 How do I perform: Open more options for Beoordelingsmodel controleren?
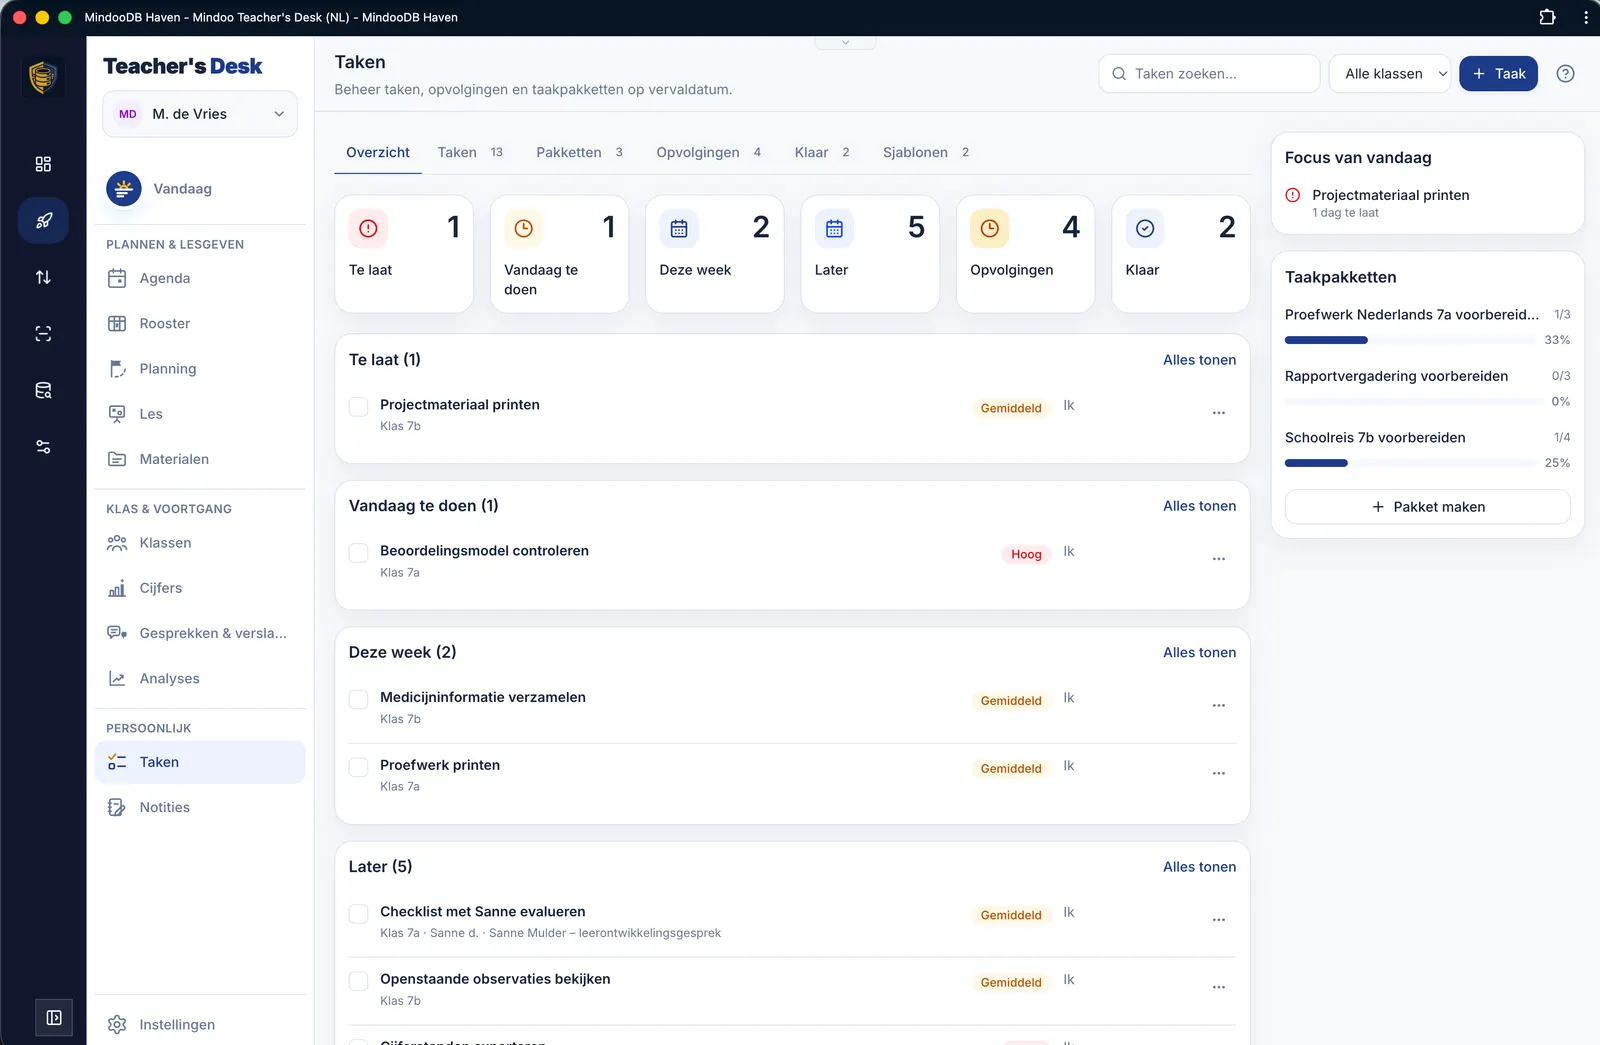[1219, 559]
